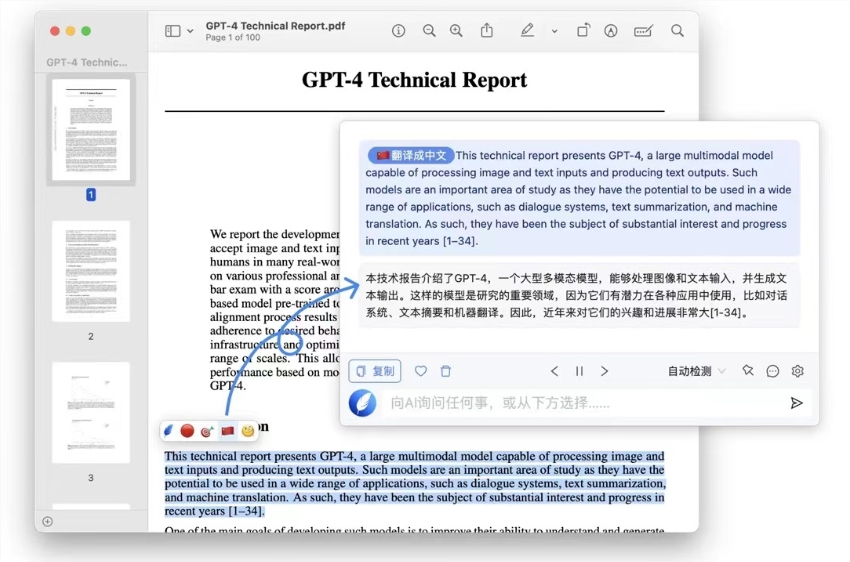
Task: Click the 'GPT-4 Technical Report' document heading
Action: pos(414,80)
